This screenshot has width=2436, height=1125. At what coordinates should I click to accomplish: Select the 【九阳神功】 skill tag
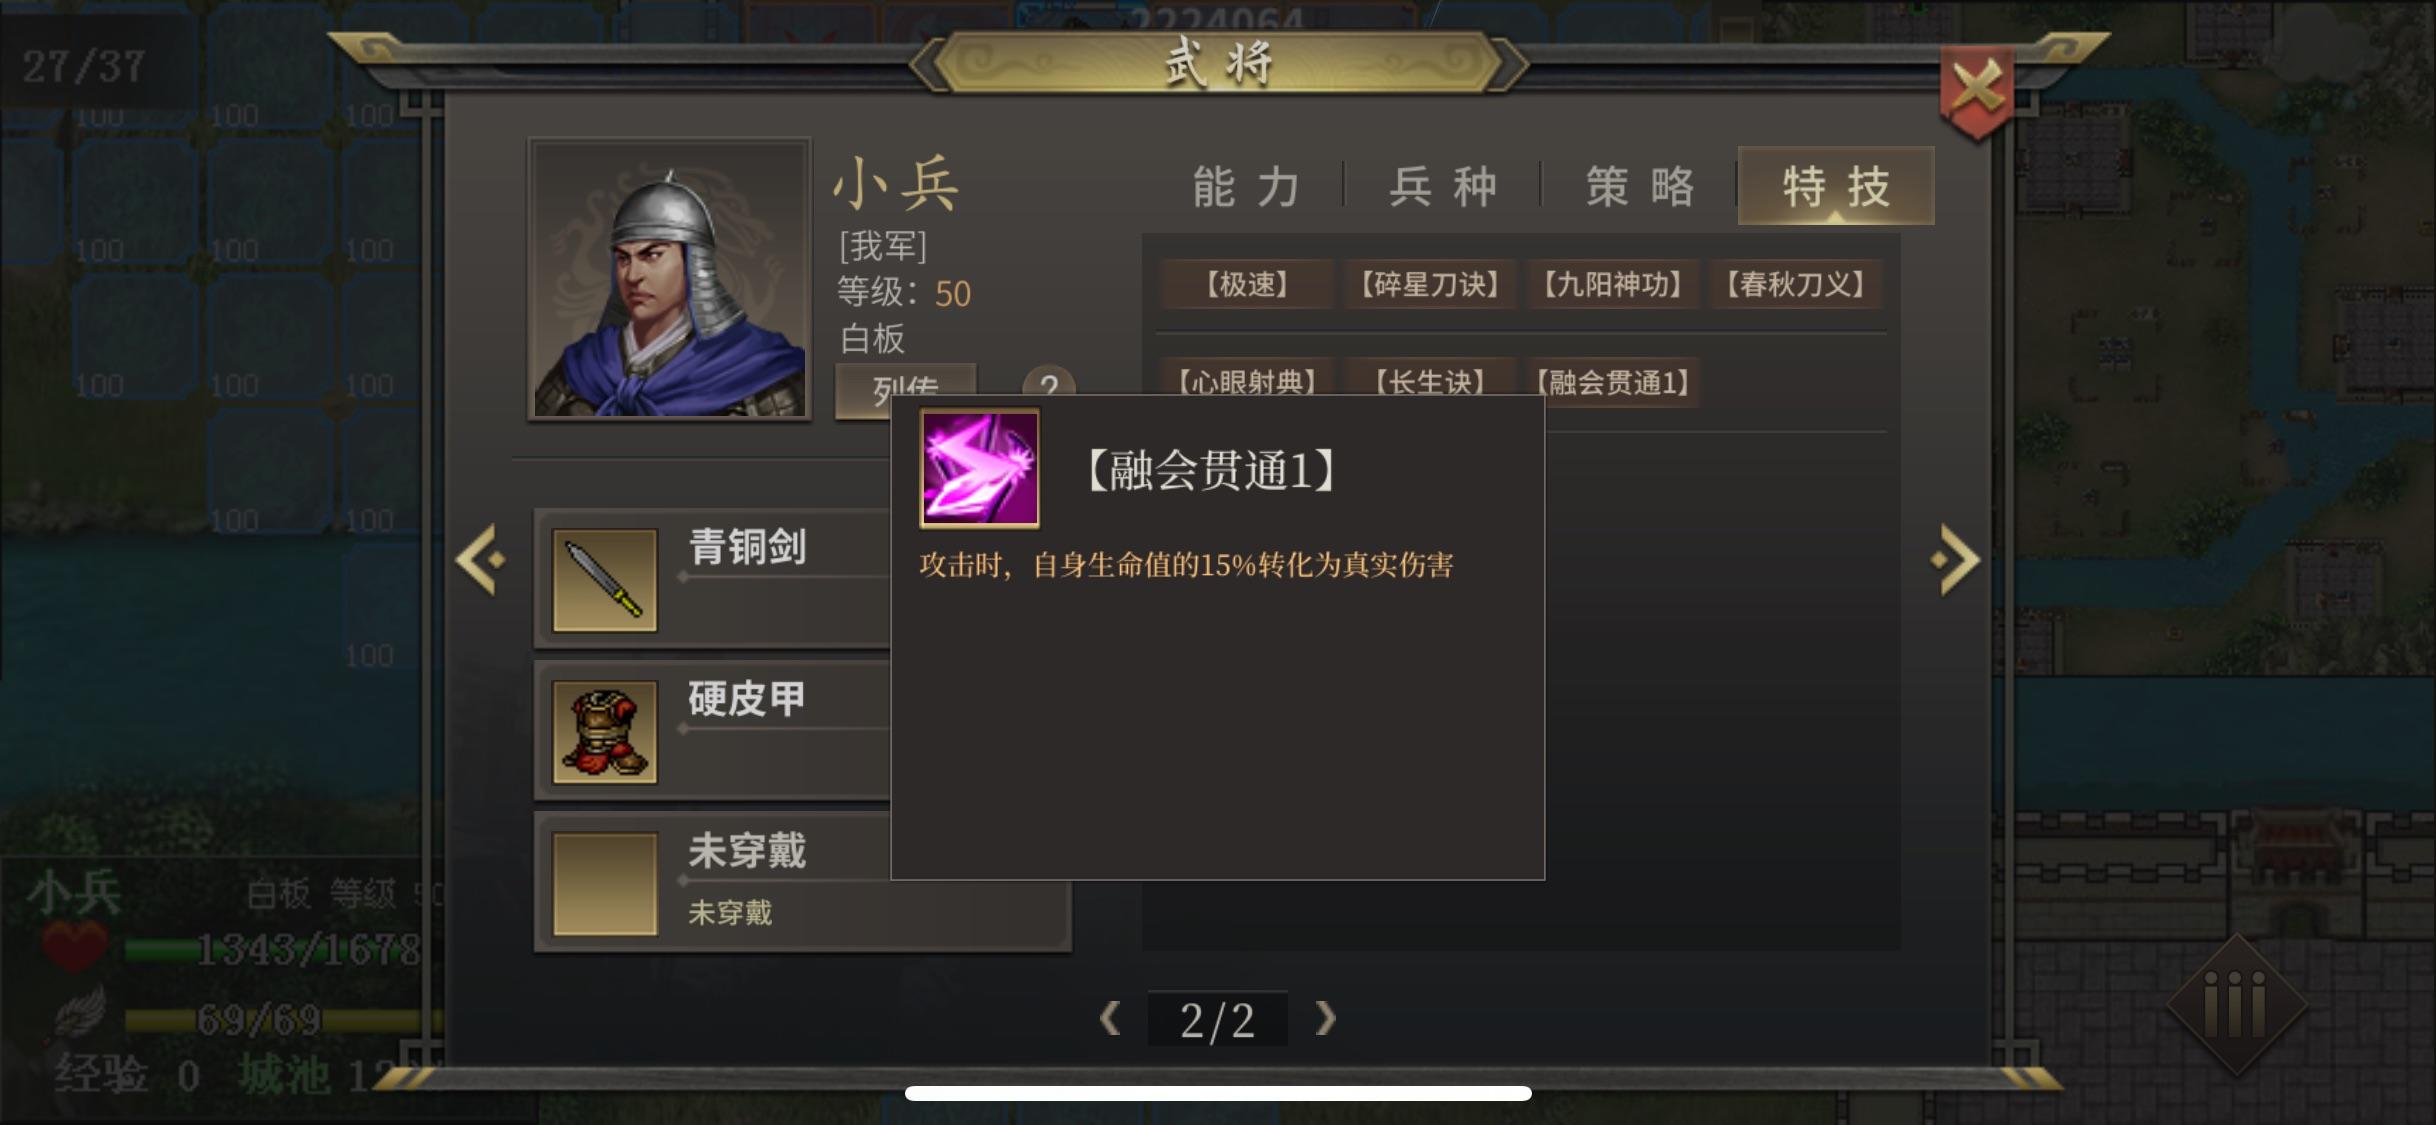(x=1614, y=285)
